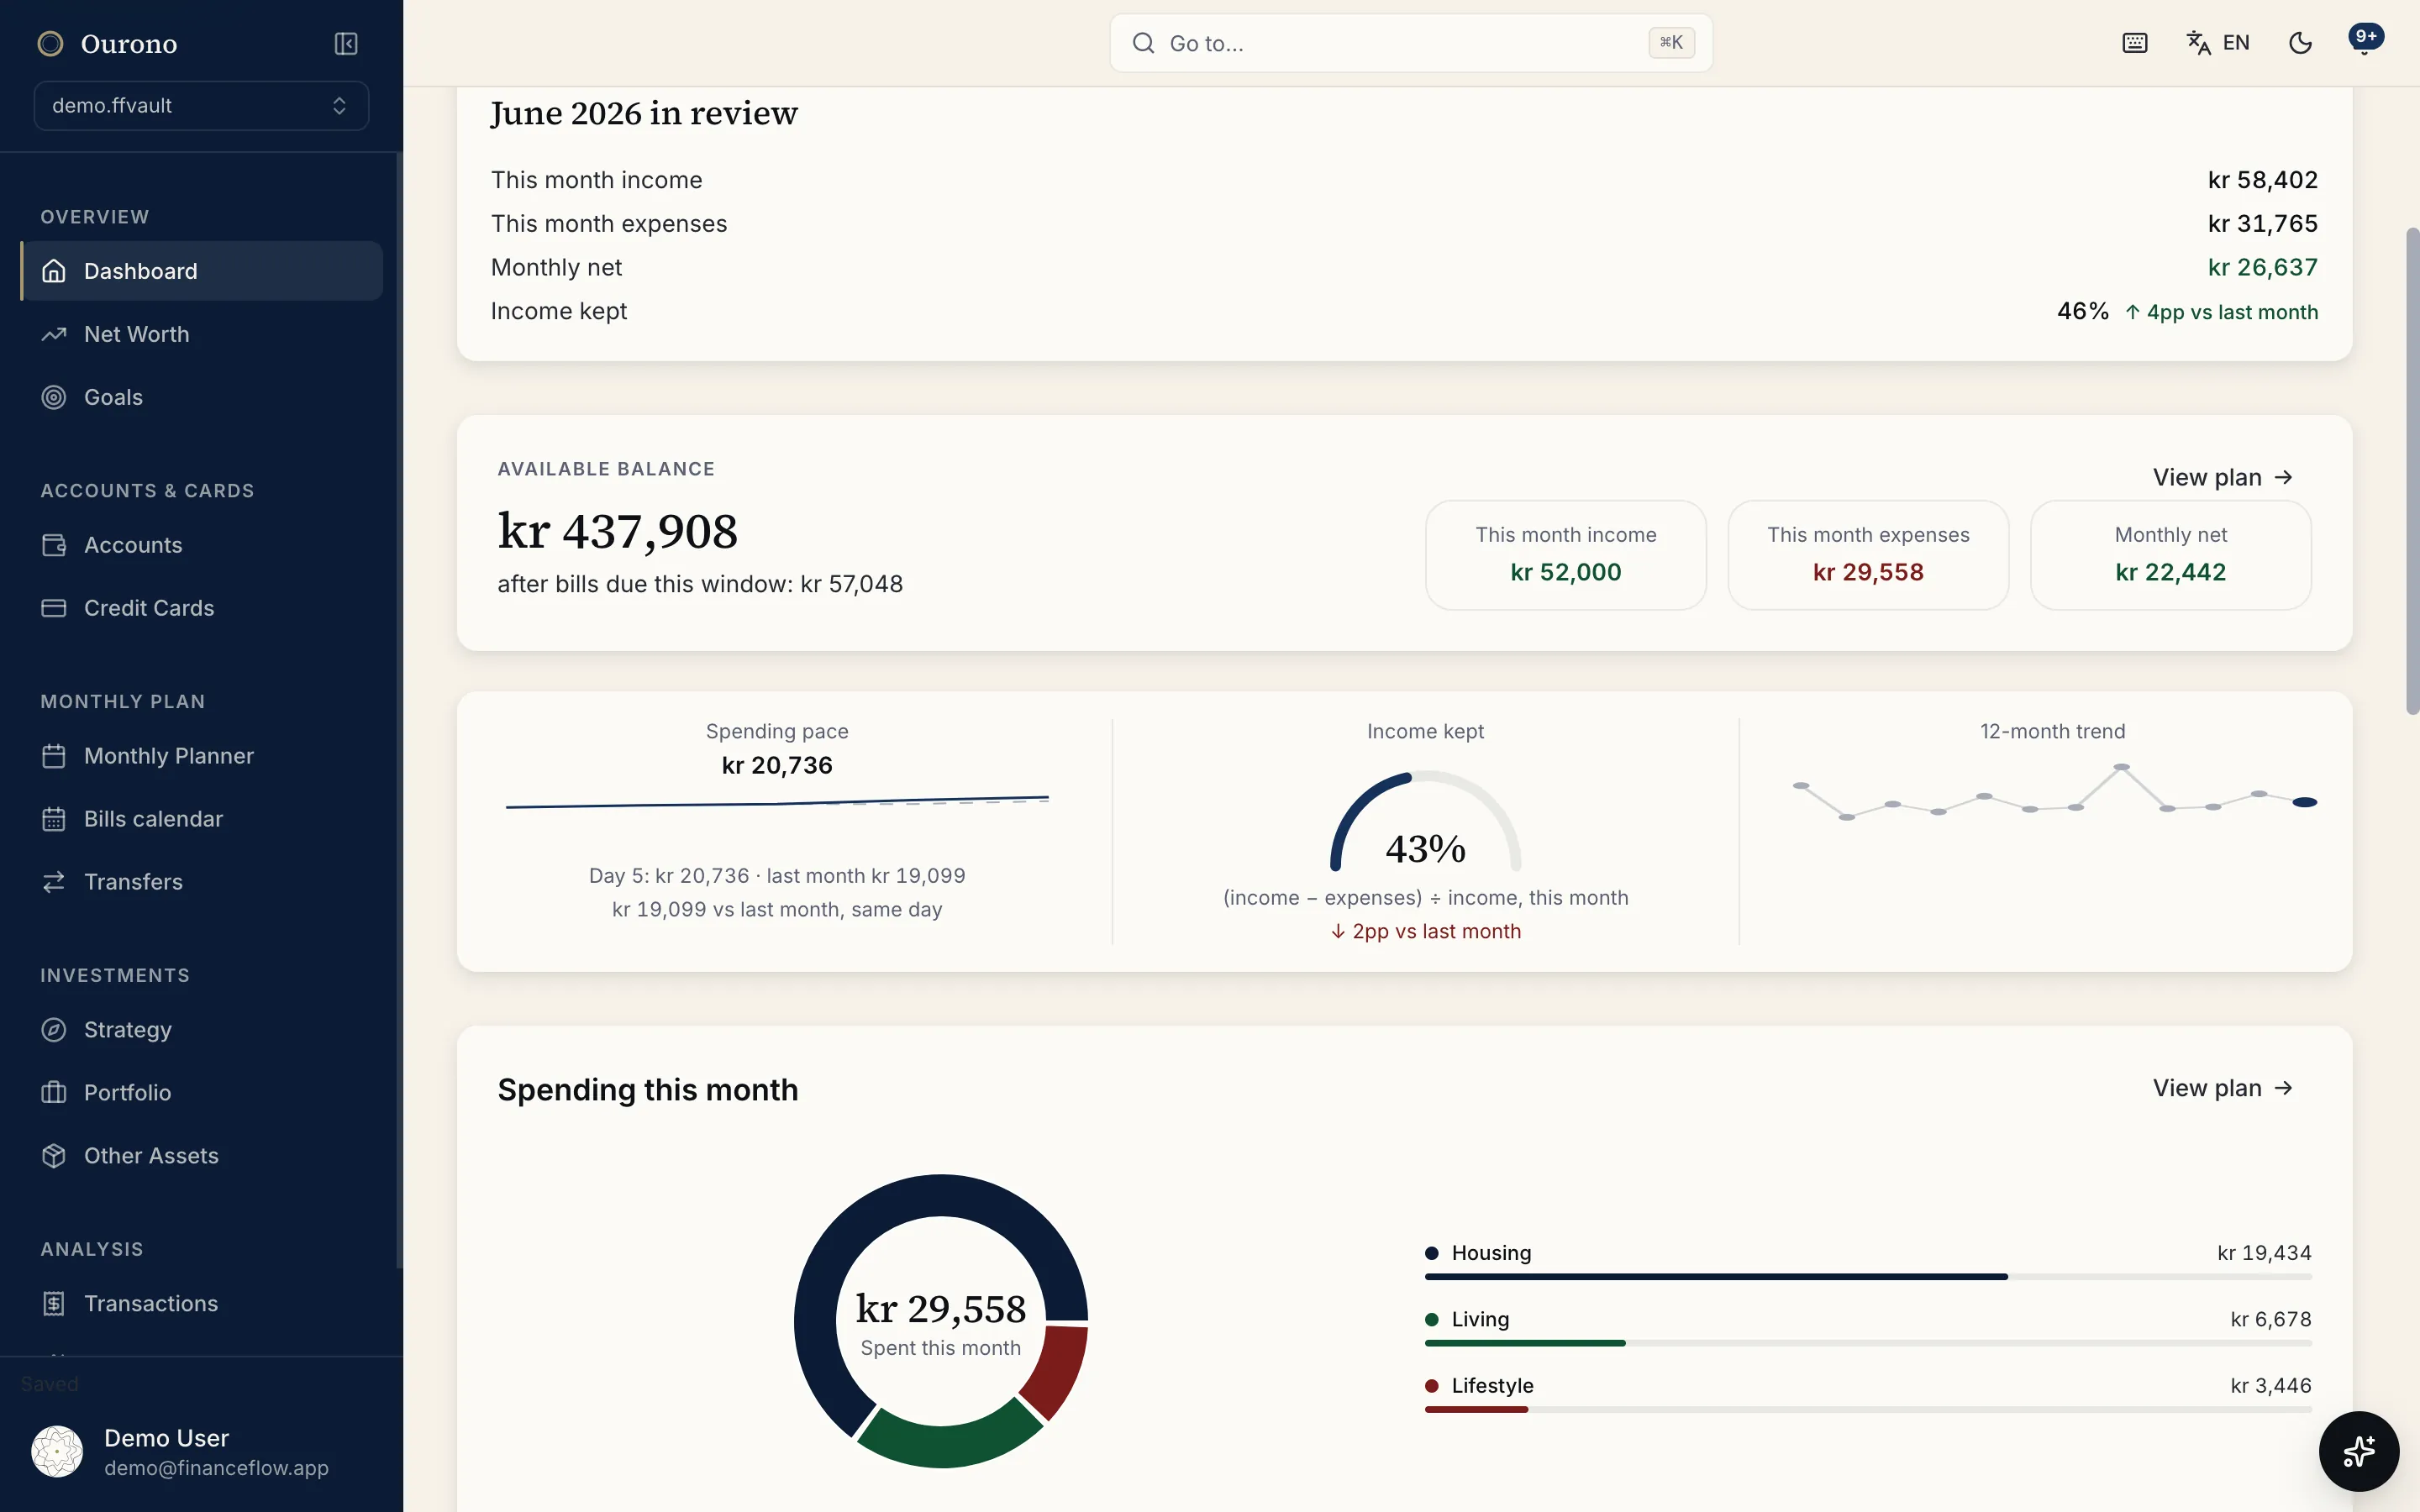Click the Dashboard home icon
The height and width of the screenshot is (1512, 2420).
pyautogui.click(x=54, y=270)
